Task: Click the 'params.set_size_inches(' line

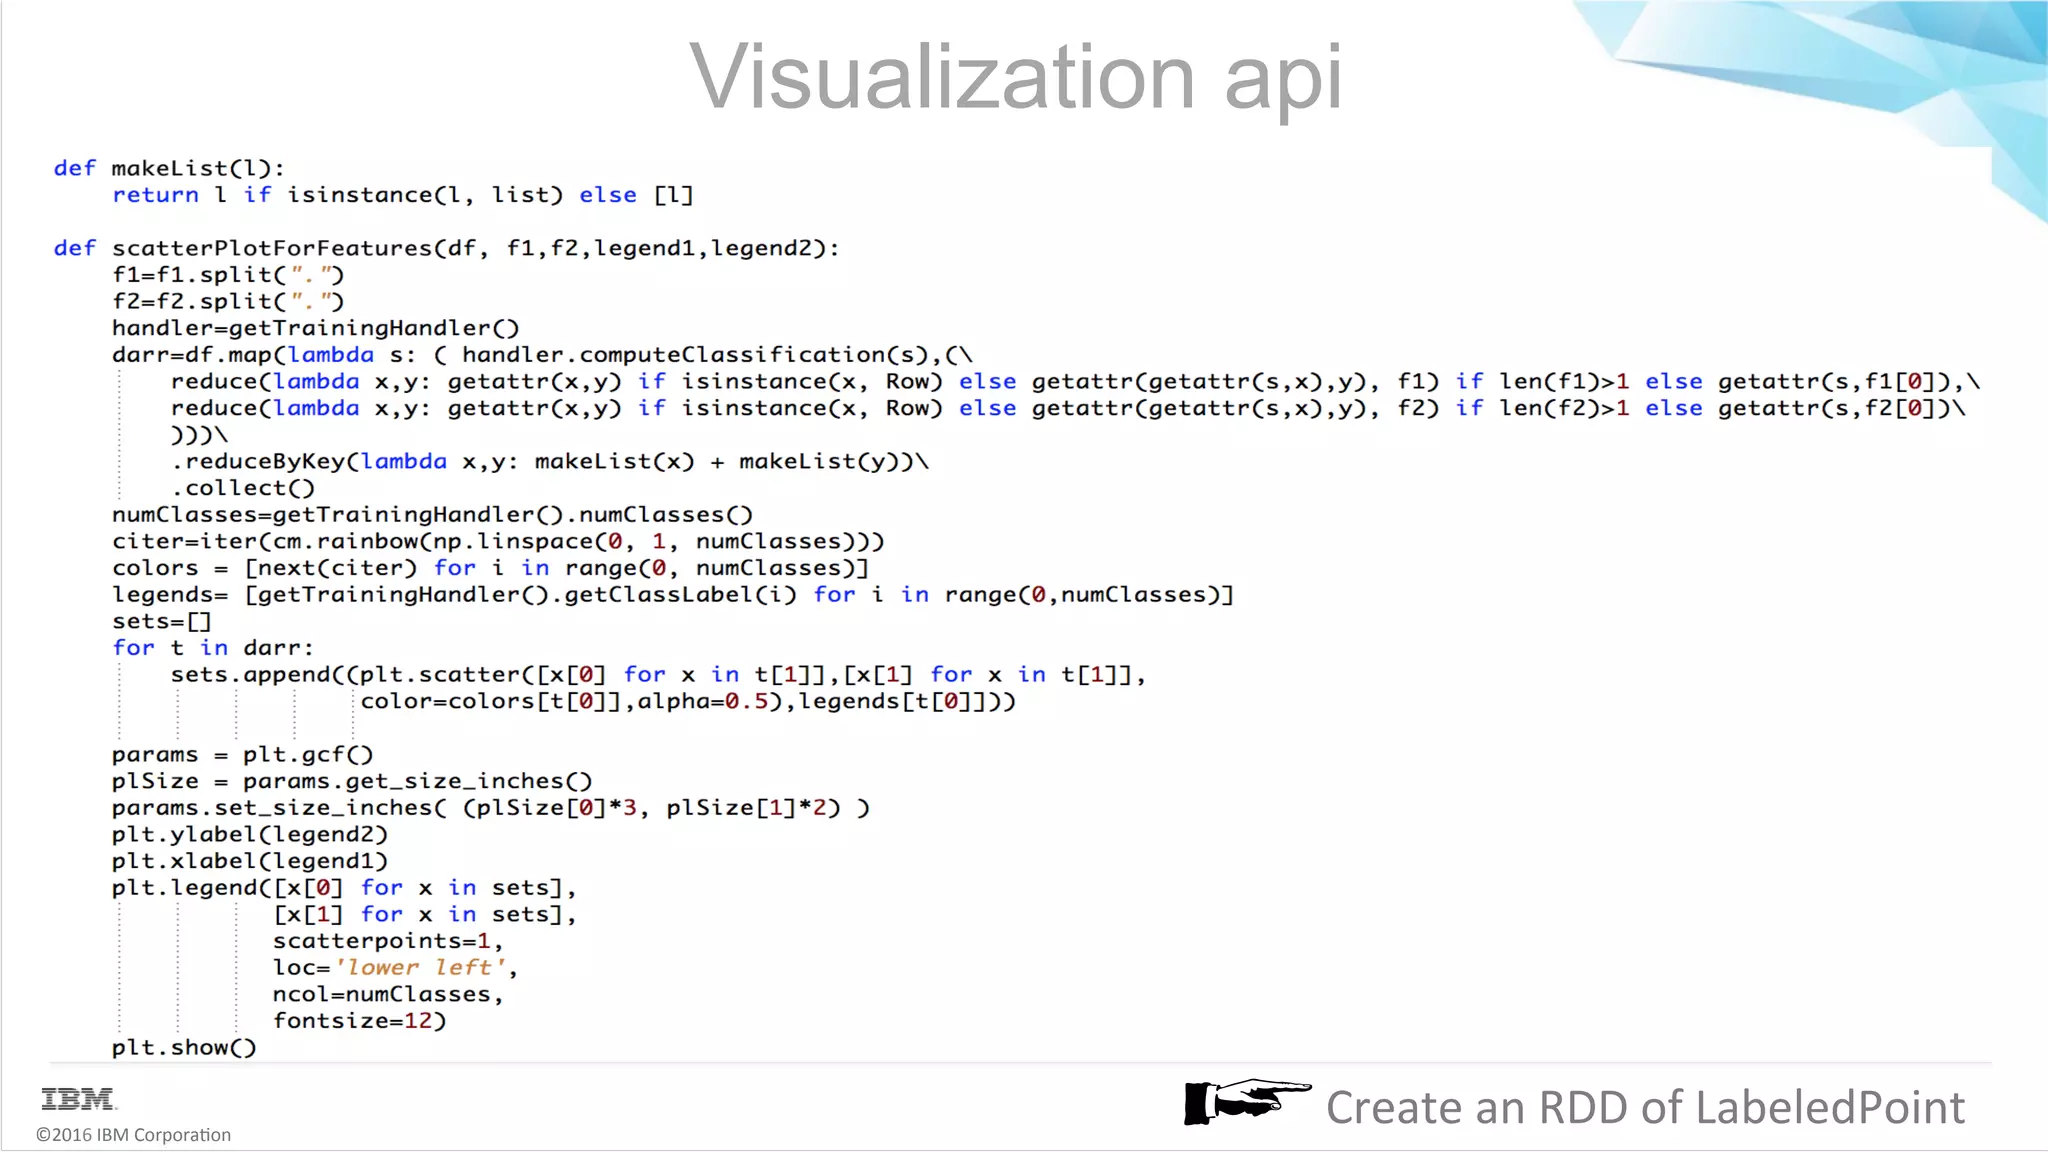Action: pyautogui.click(x=491, y=808)
